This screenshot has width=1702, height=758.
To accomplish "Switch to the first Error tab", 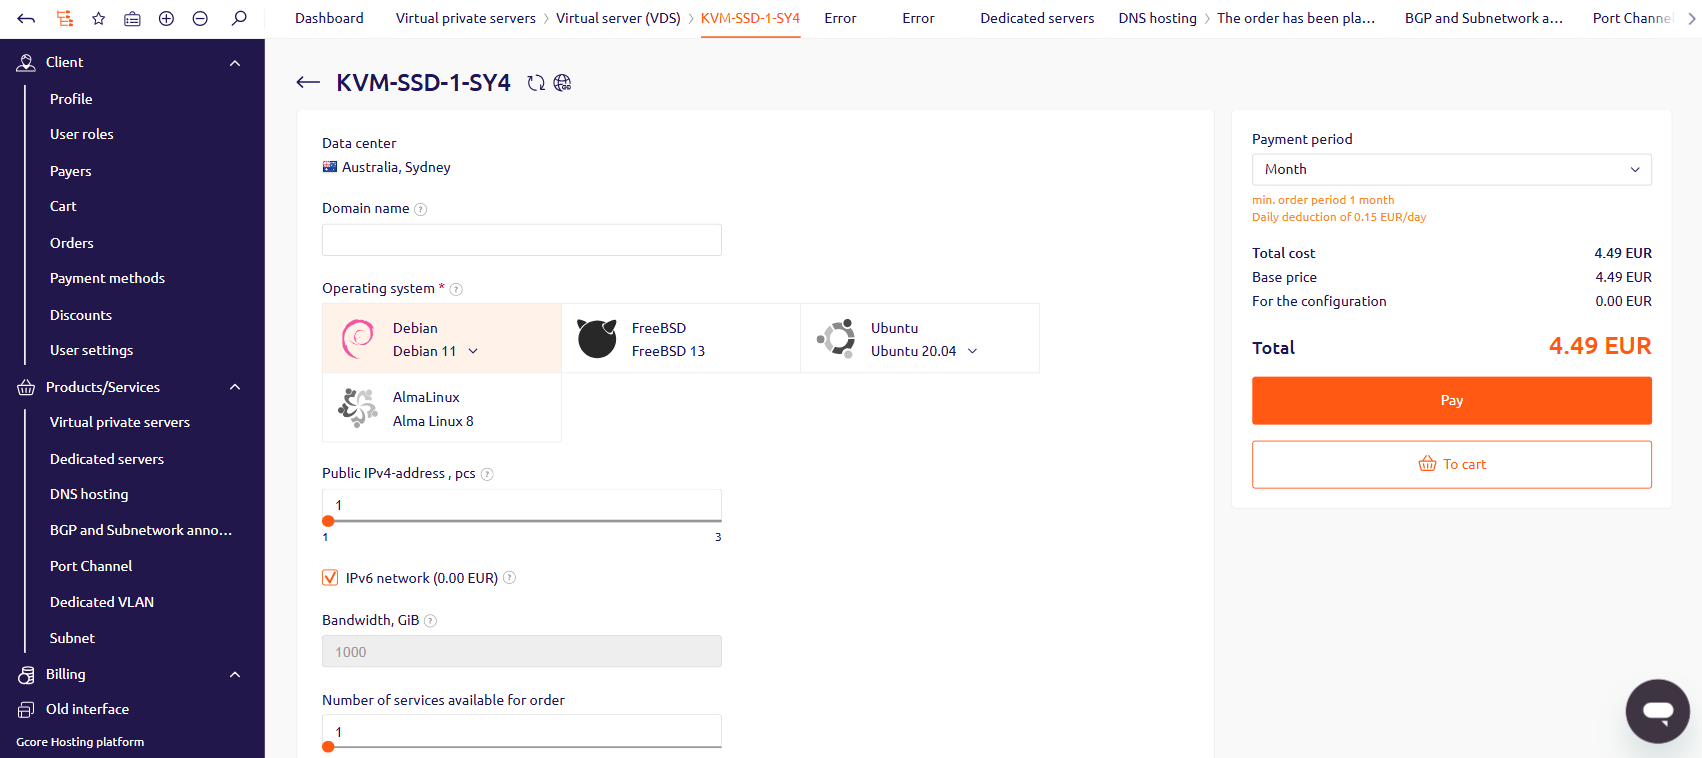I will pyautogui.click(x=840, y=18).
